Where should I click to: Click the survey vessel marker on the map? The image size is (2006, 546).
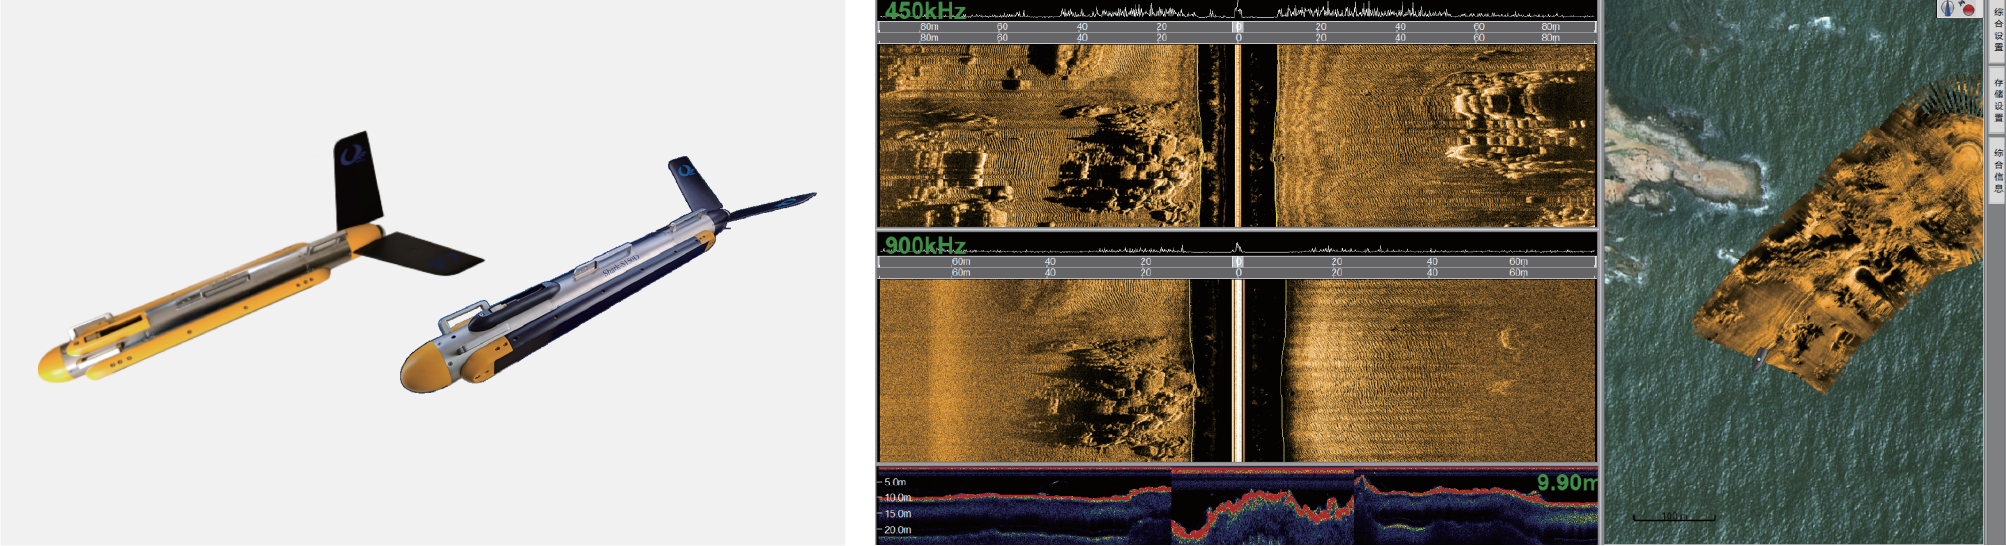point(1759,359)
